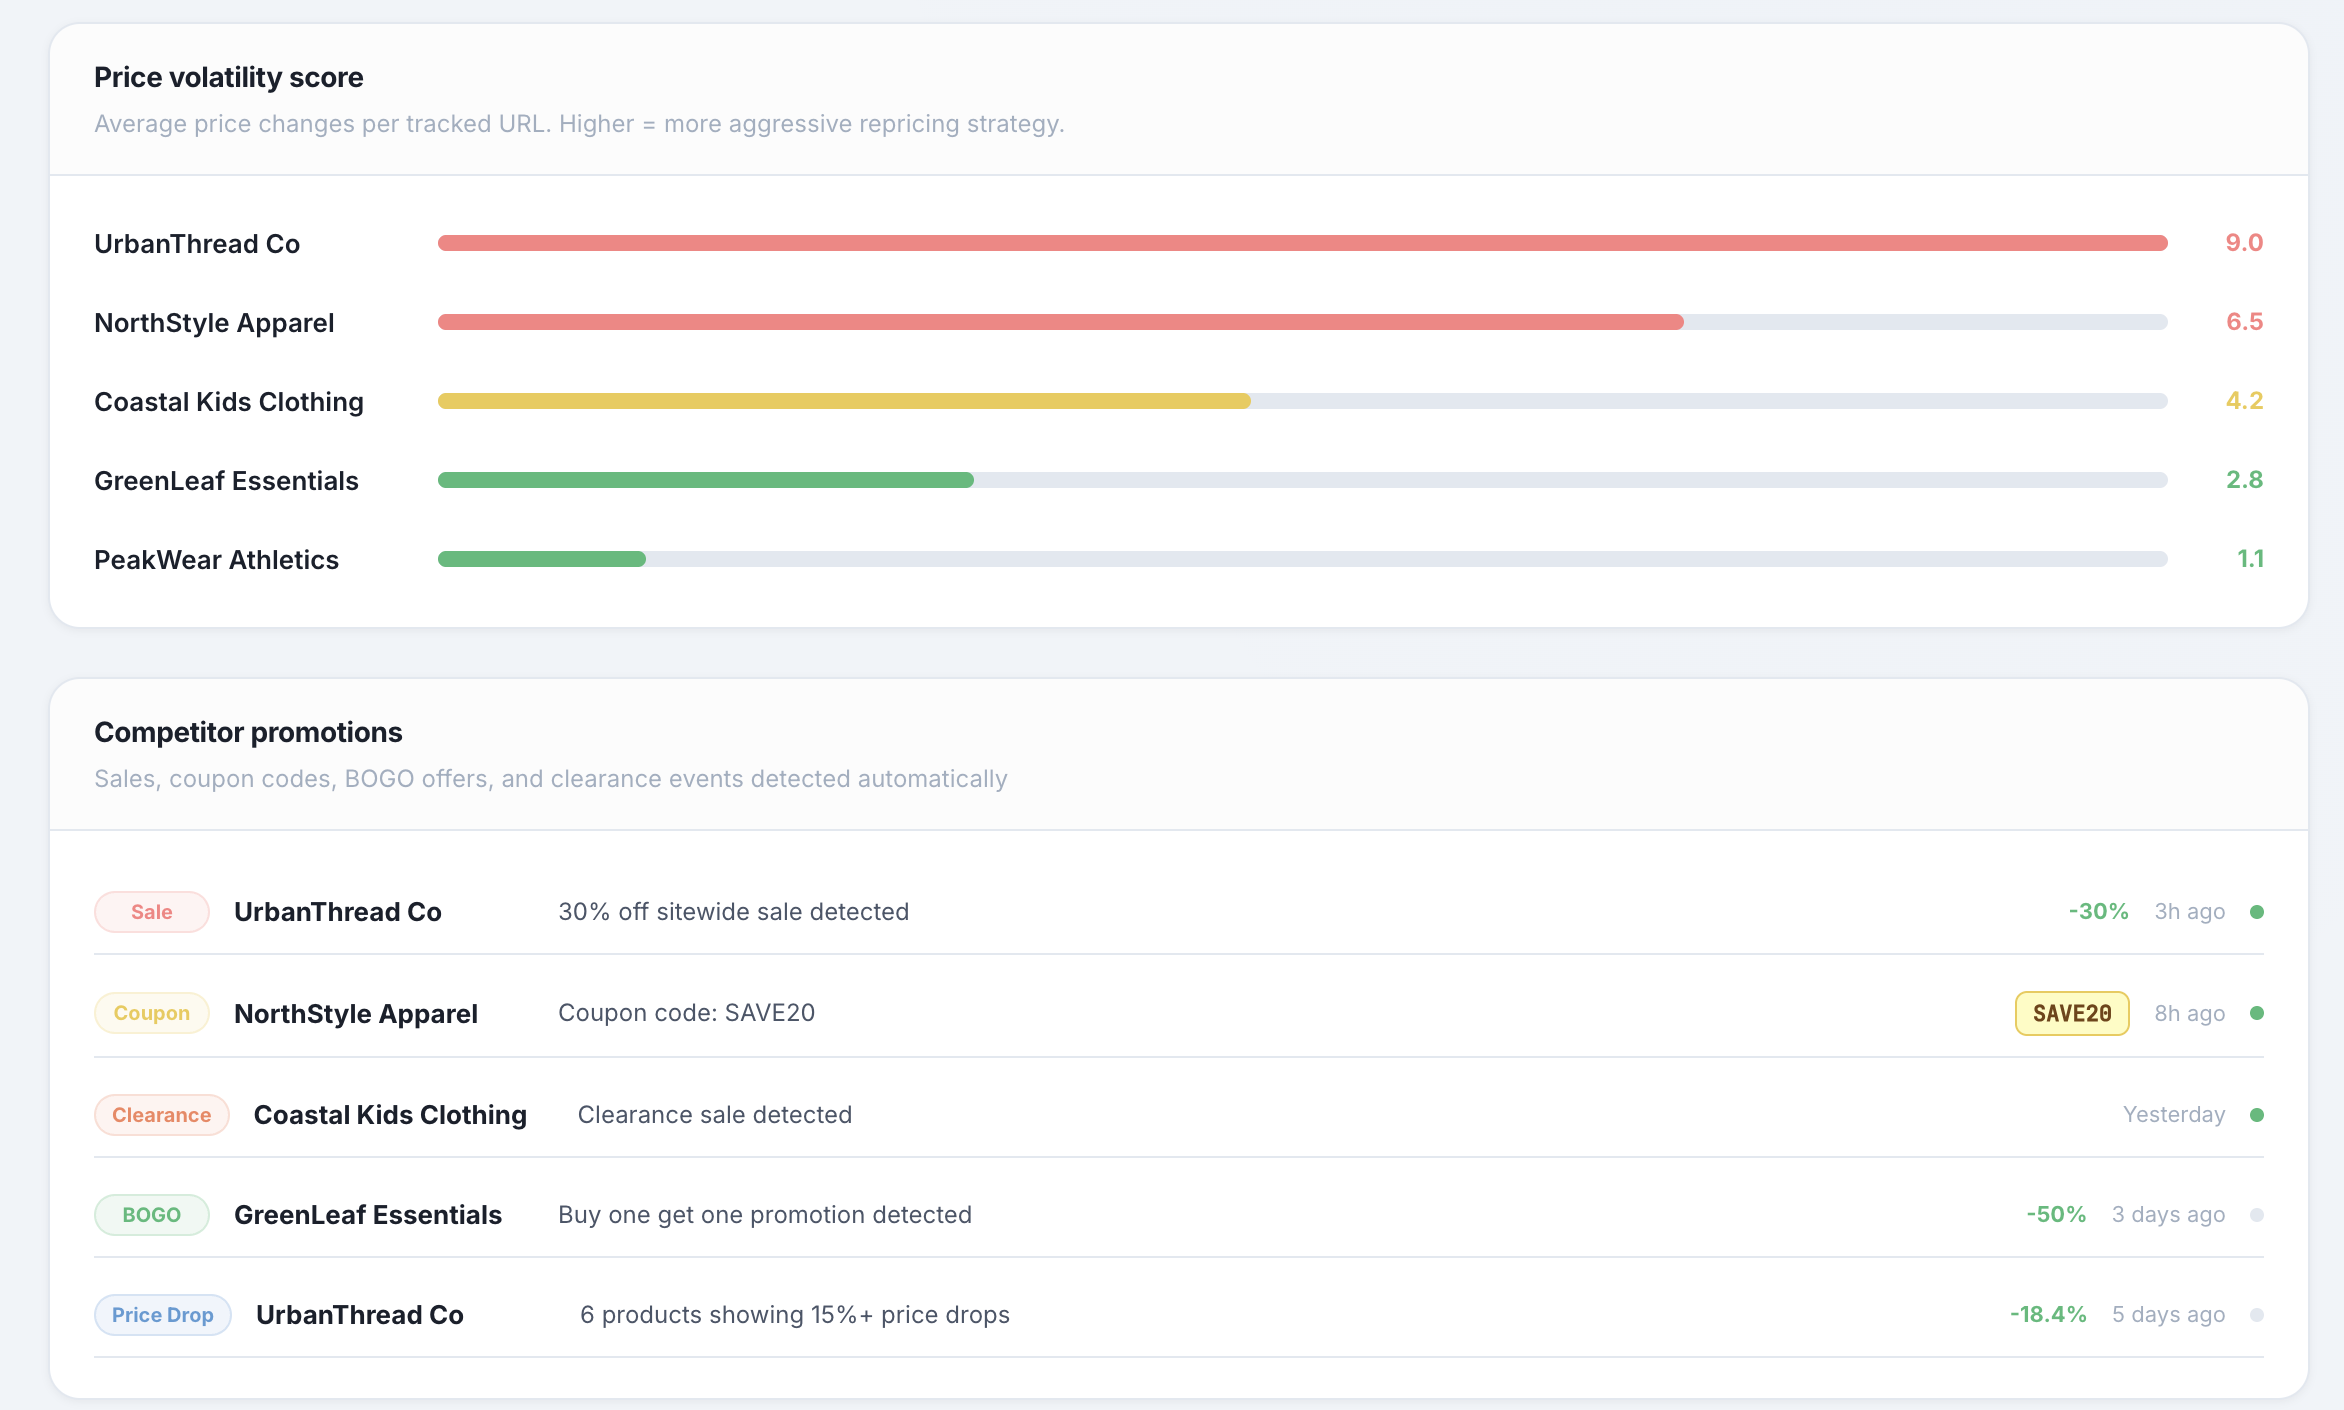
Task: Select the Price volatility score heading
Action: (228, 76)
